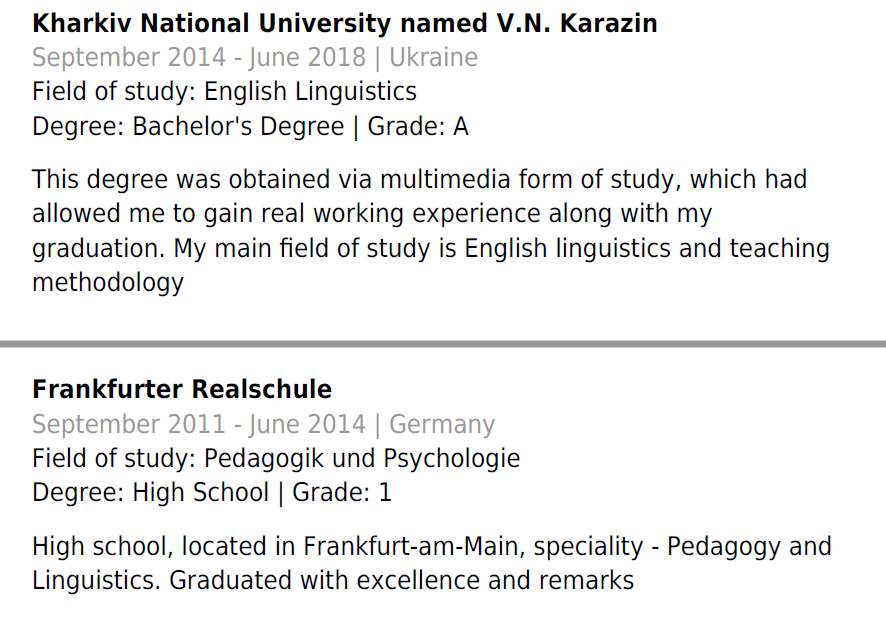Click the gray horizontal divider between entries

443,344
